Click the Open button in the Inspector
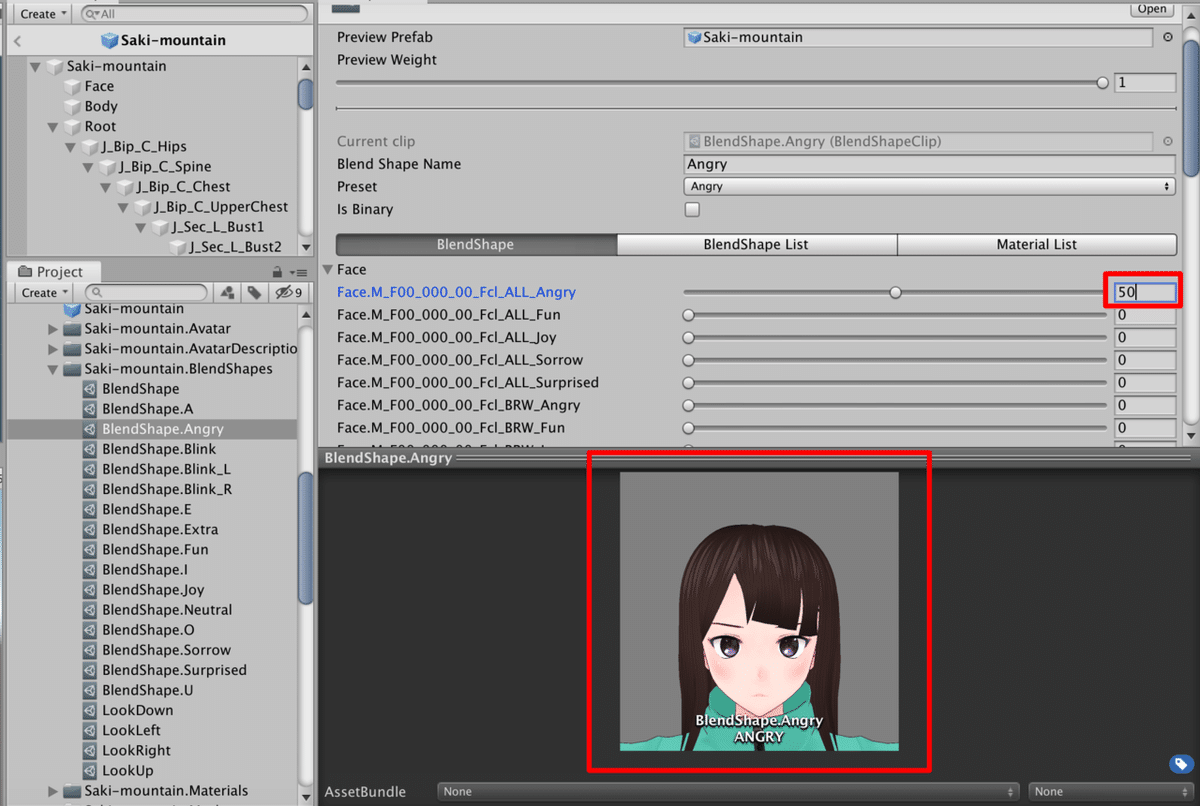Viewport: 1200px width, 806px height. [x=1152, y=9]
